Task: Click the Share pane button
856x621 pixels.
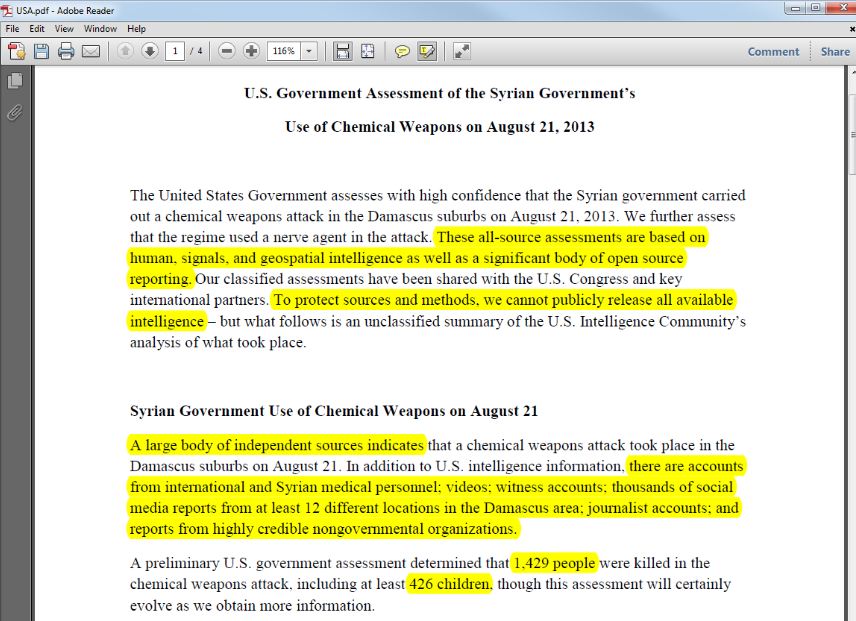Action: pyautogui.click(x=835, y=51)
